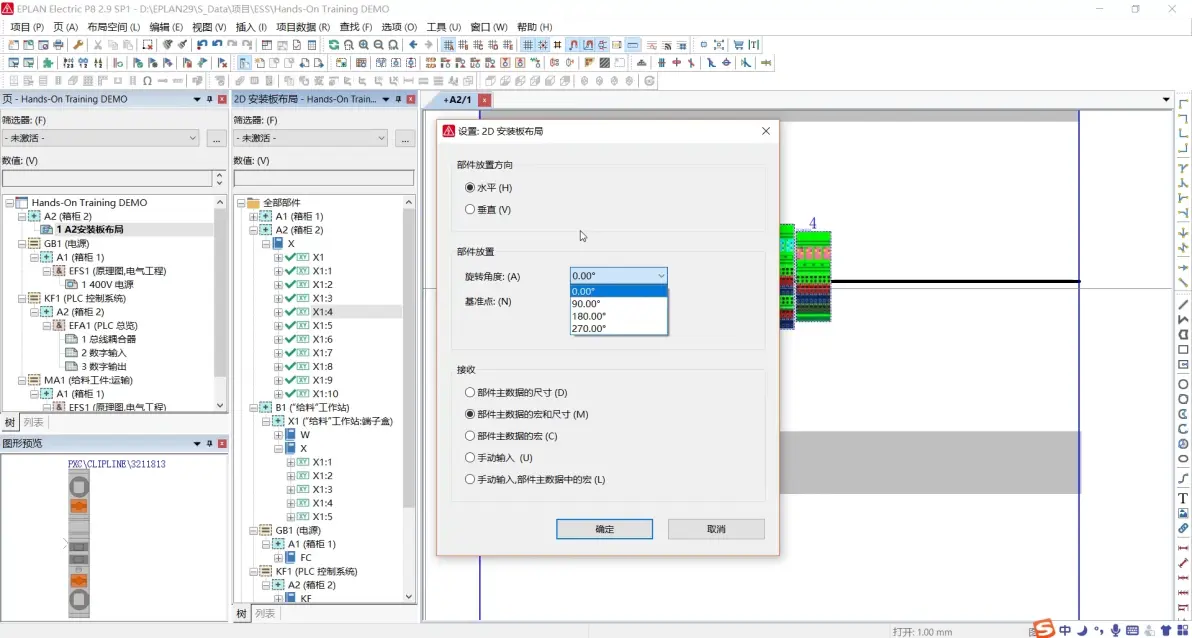Image resolution: width=1192 pixels, height=638 pixels.
Task: Click the scissors cut icon
Action: pos(98,45)
